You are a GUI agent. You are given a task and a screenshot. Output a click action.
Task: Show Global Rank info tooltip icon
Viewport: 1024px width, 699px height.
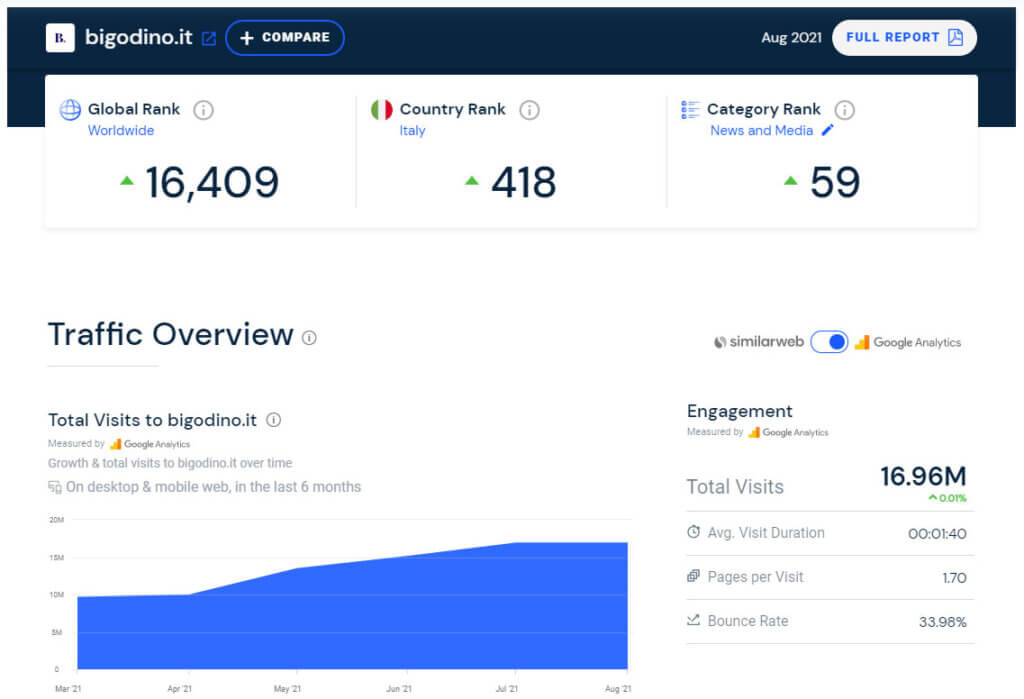pos(203,110)
